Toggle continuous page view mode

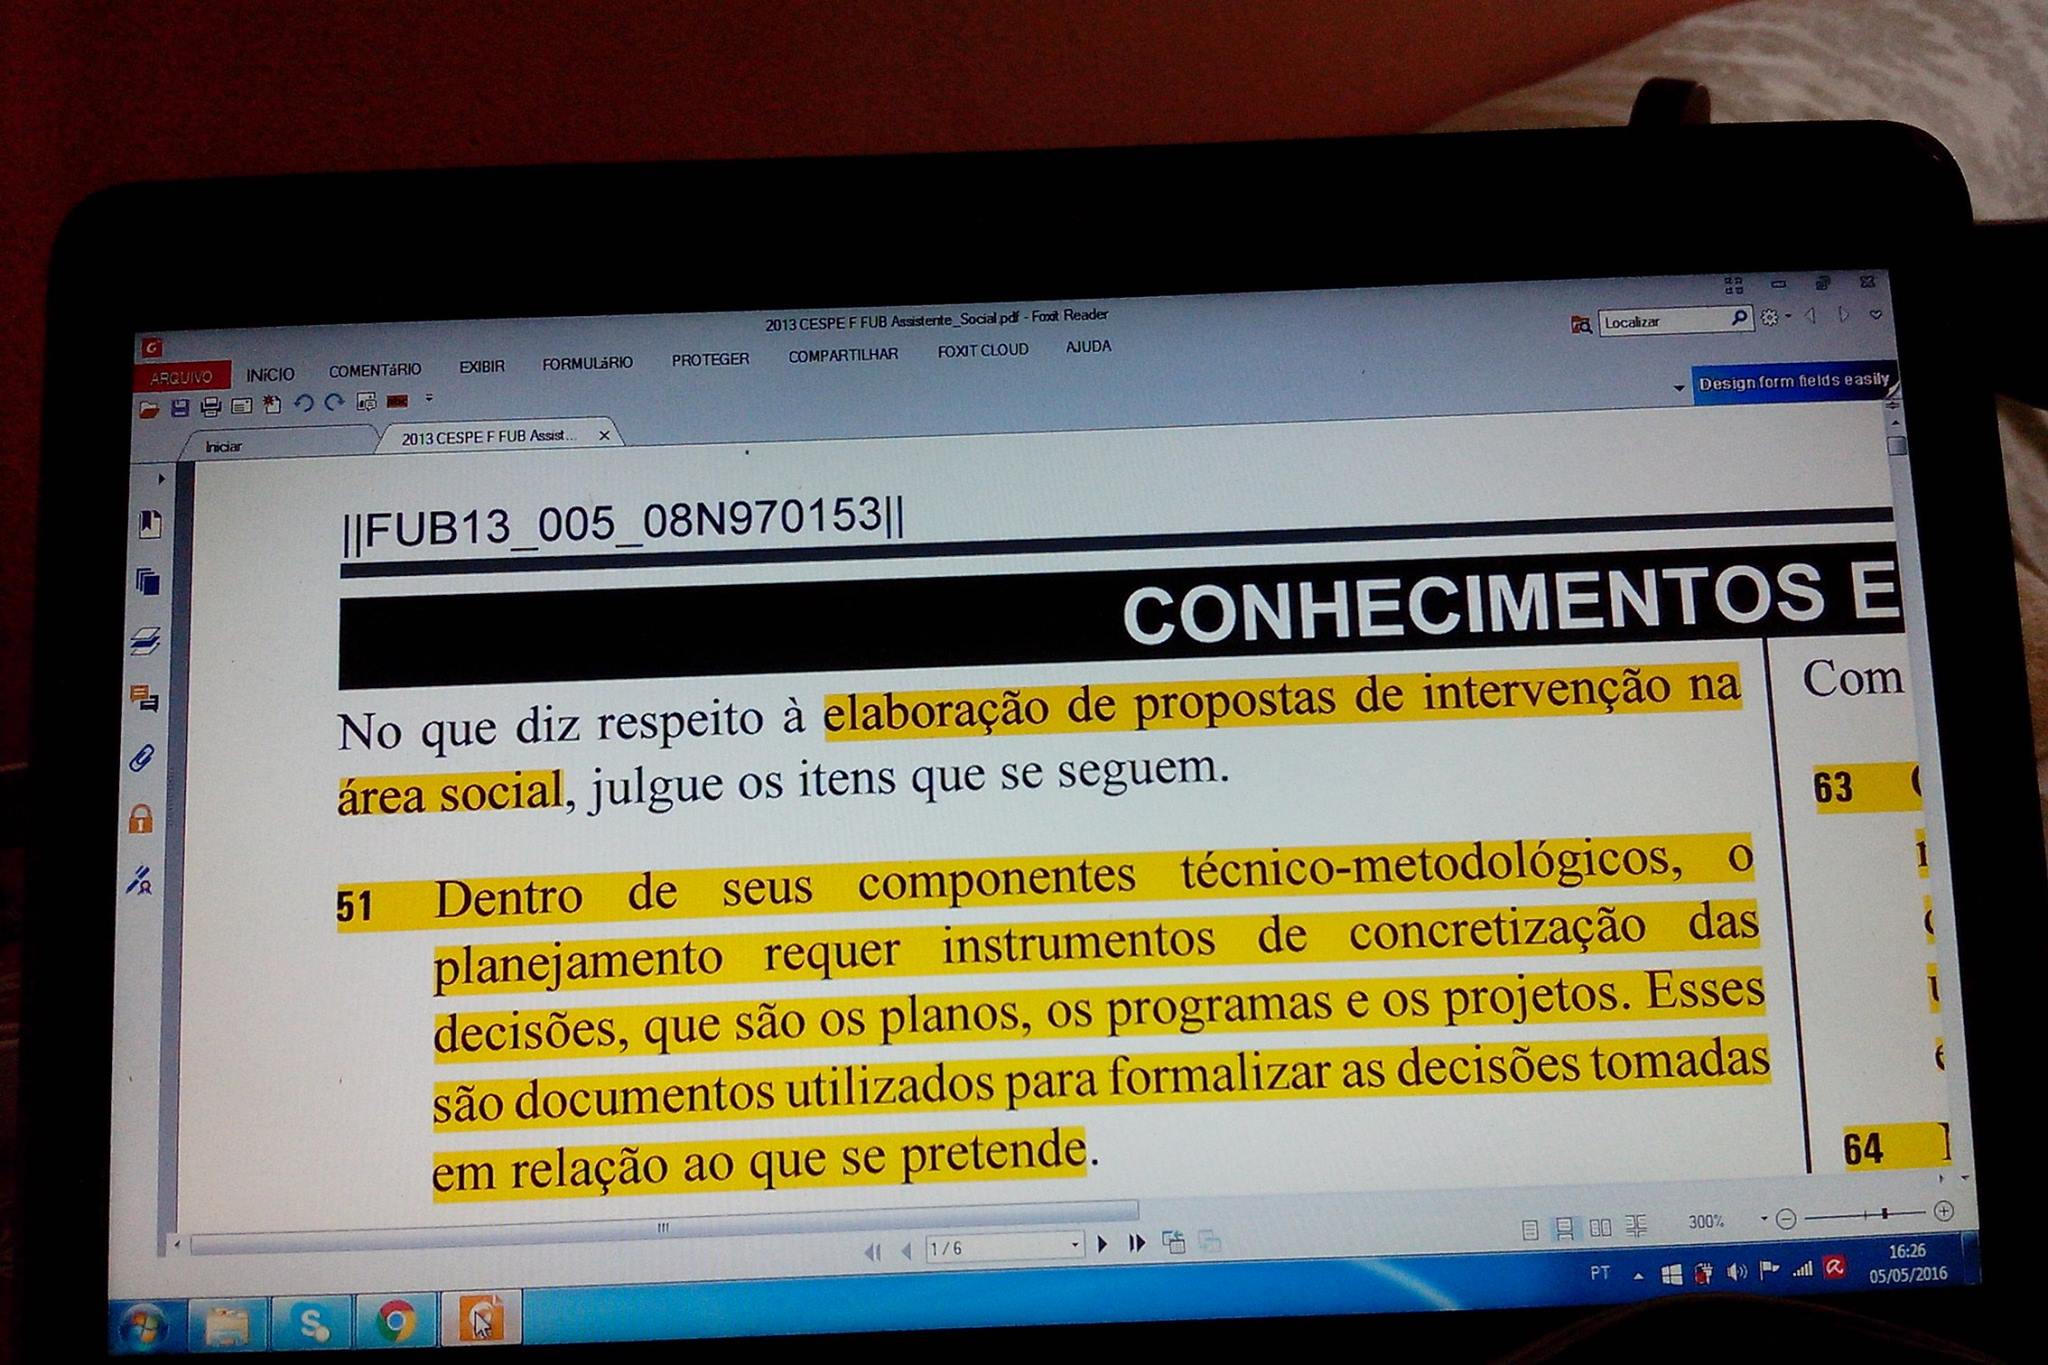(x=1565, y=1229)
